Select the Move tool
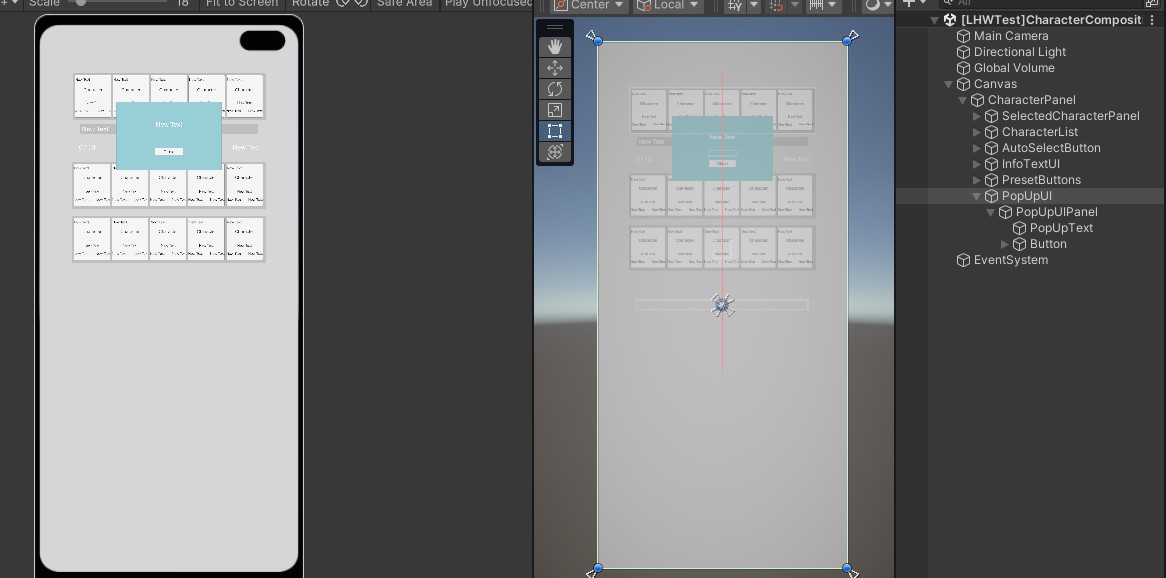Image resolution: width=1166 pixels, height=578 pixels. click(555, 68)
